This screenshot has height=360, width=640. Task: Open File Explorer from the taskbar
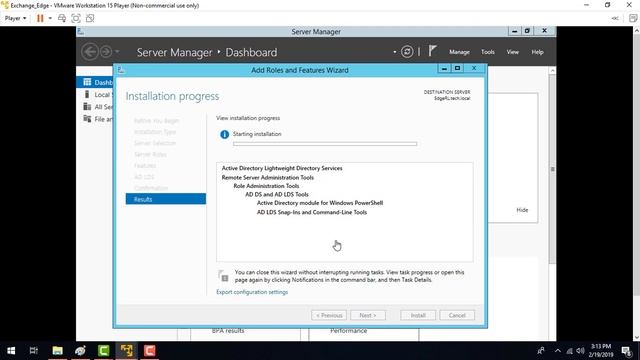tap(57, 351)
